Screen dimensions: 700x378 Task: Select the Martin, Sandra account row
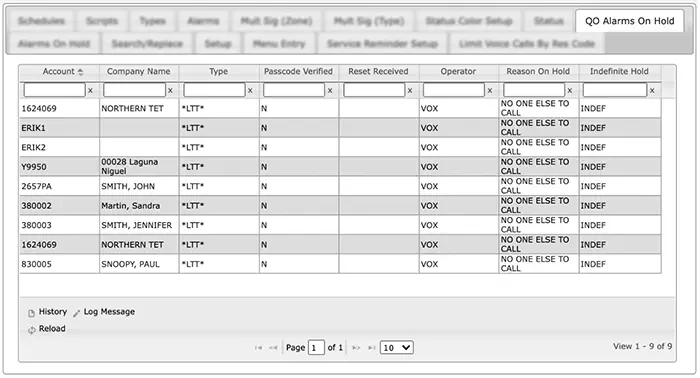[x=340, y=206]
